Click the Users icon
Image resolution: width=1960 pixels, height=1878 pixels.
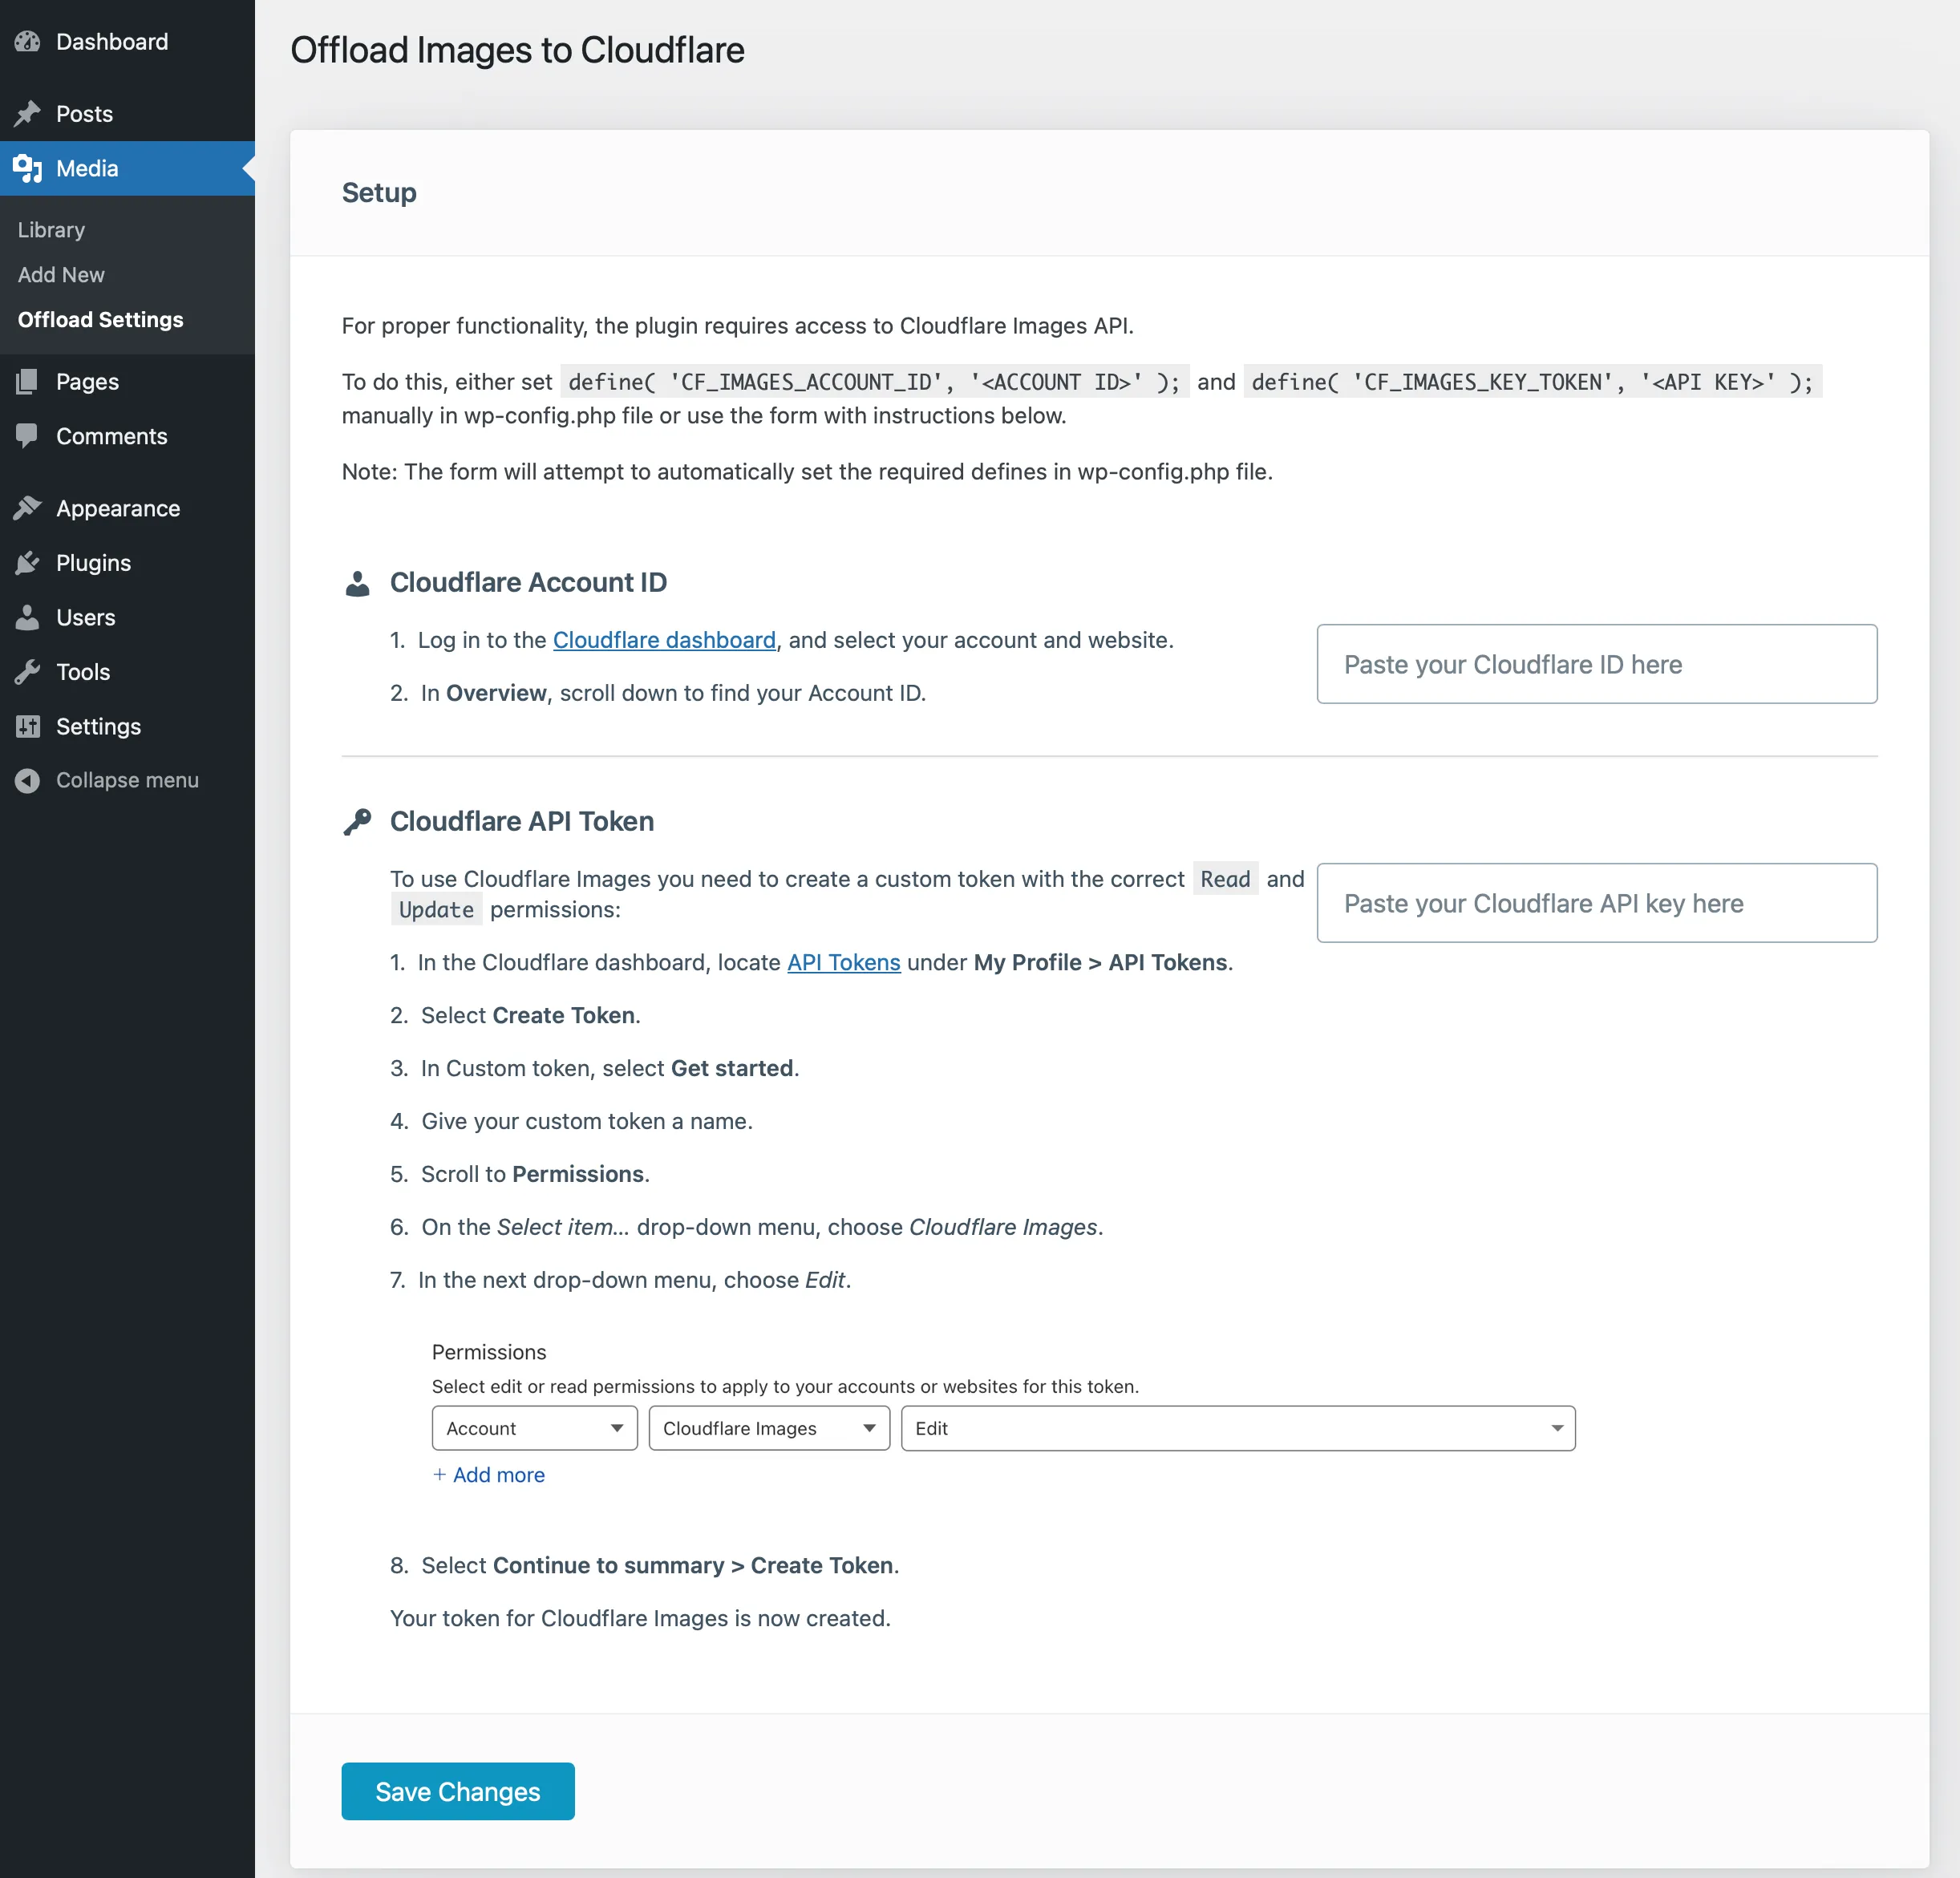tap(28, 617)
